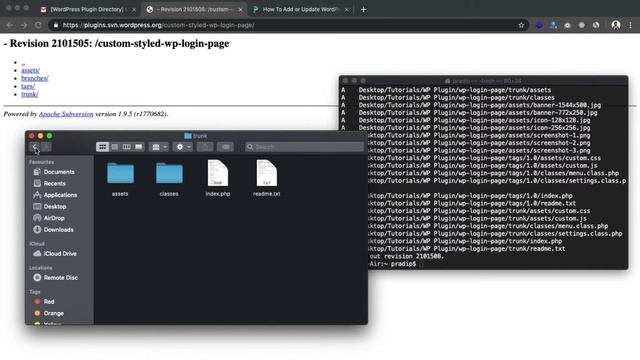Switch Finder to column view
This screenshot has width=640, height=360.
pos(127,147)
